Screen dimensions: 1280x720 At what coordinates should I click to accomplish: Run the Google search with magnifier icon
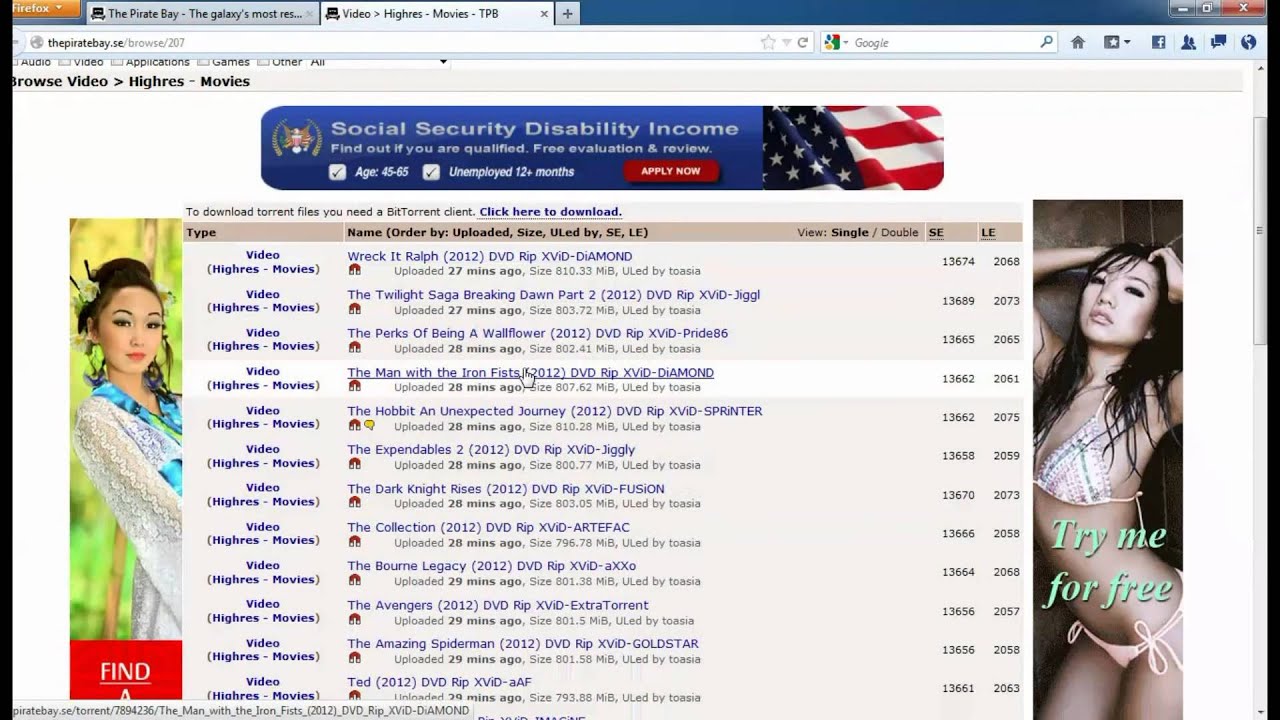click(x=1046, y=42)
